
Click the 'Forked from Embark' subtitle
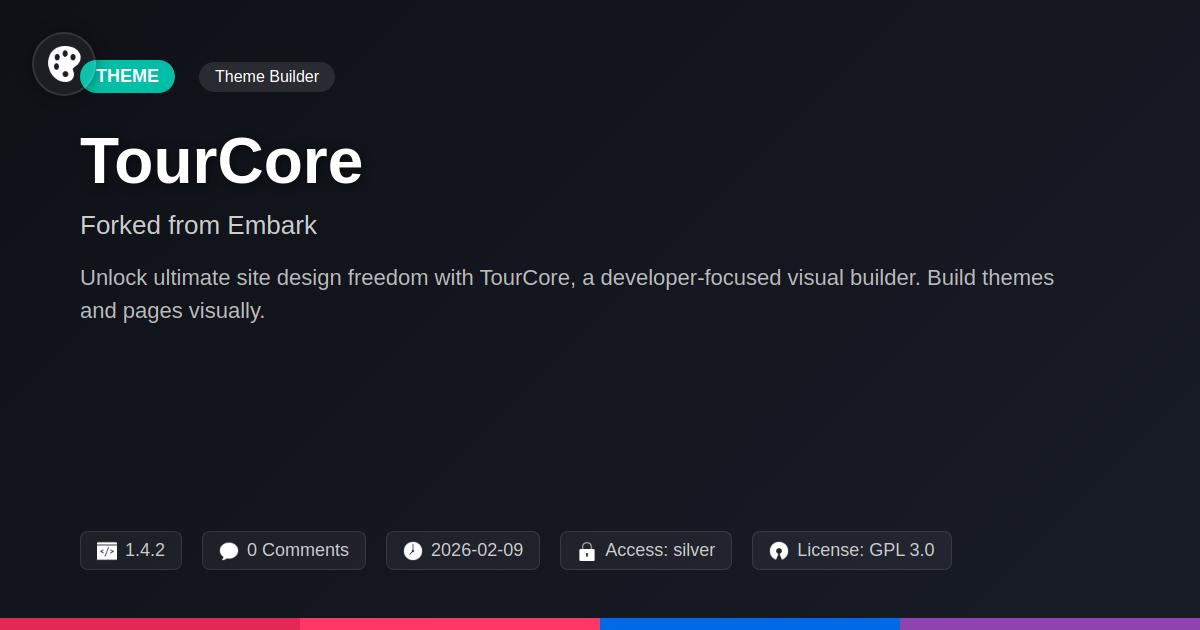tap(198, 225)
